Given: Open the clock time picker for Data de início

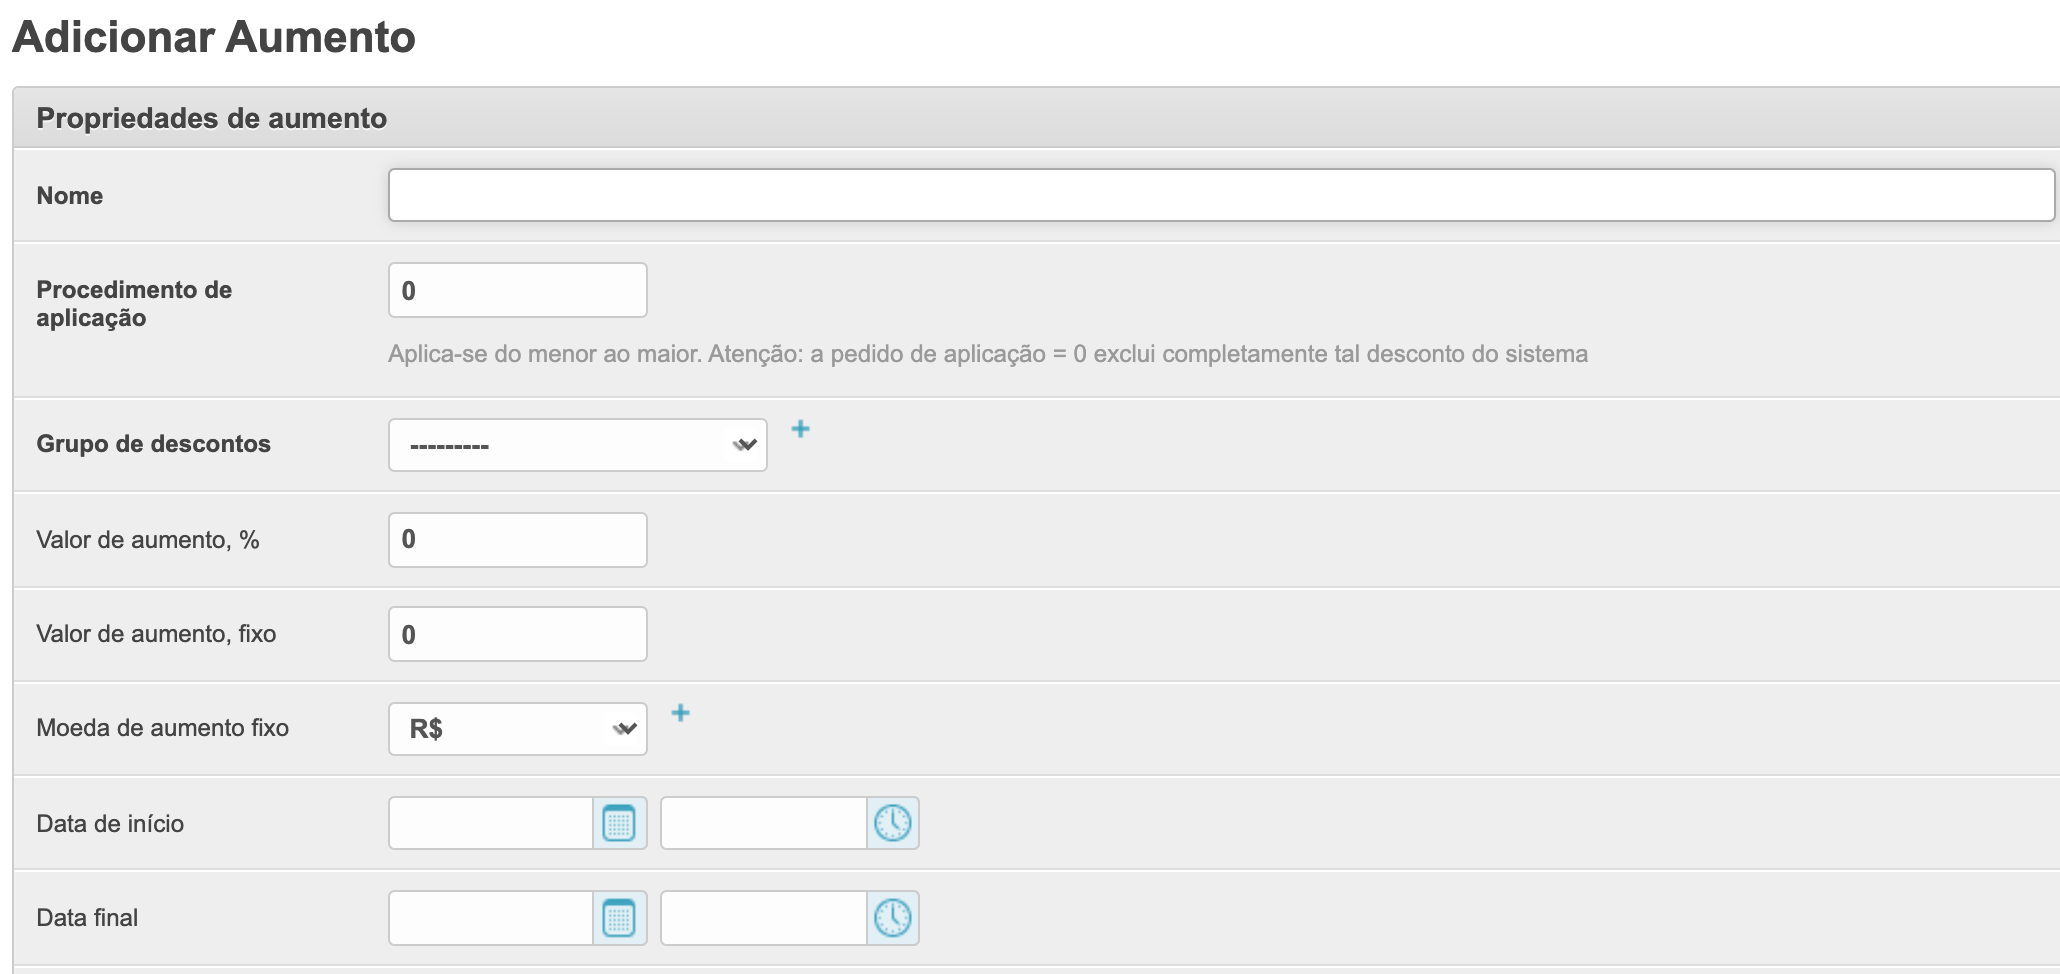Looking at the screenshot, I should pos(892,823).
